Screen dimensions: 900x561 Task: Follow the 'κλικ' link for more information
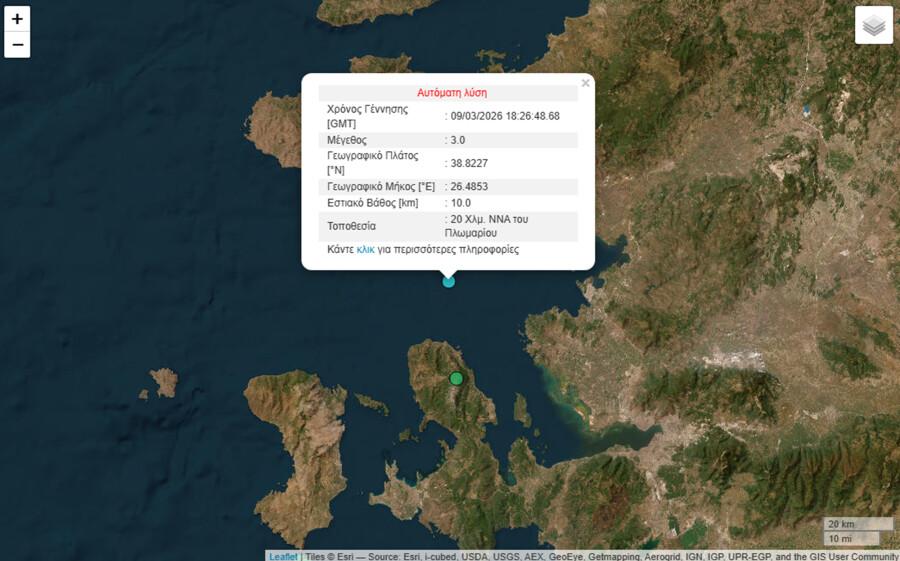pos(365,249)
